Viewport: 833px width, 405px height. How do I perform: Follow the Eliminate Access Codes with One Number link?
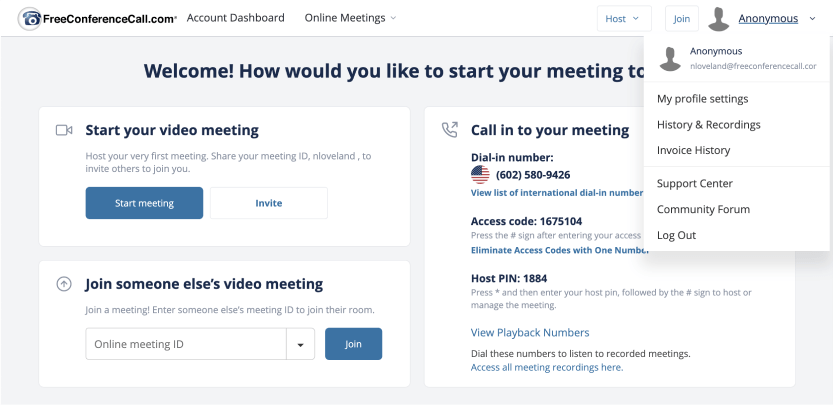pyautogui.click(x=560, y=250)
